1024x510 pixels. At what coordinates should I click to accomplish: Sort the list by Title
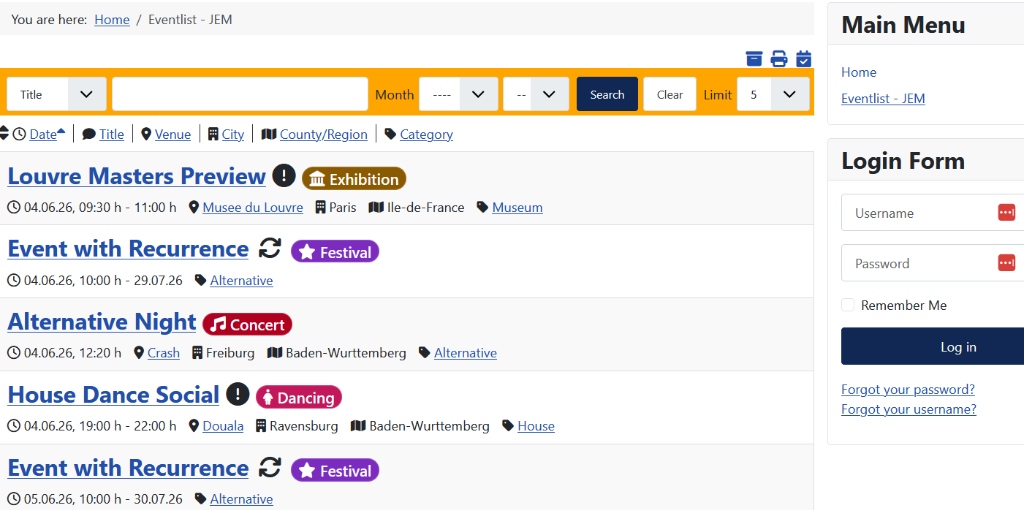pyautogui.click(x=112, y=134)
